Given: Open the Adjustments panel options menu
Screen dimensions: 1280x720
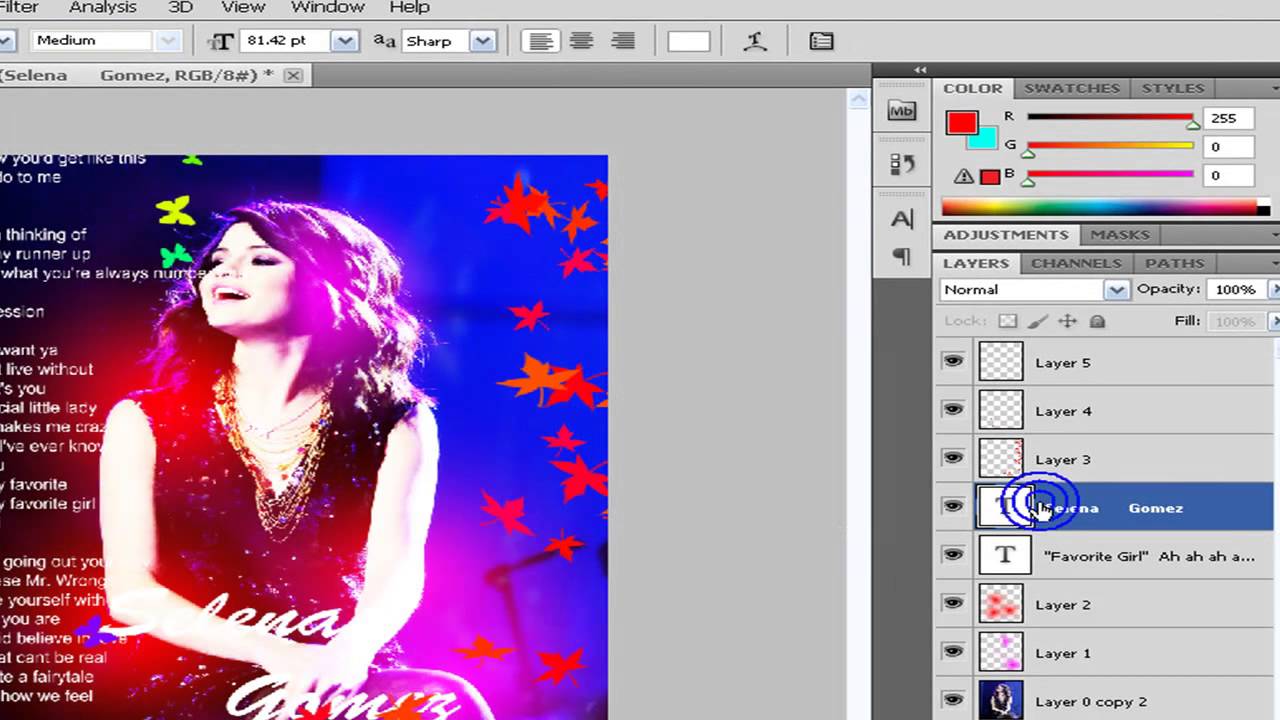Looking at the screenshot, I should 1275,234.
